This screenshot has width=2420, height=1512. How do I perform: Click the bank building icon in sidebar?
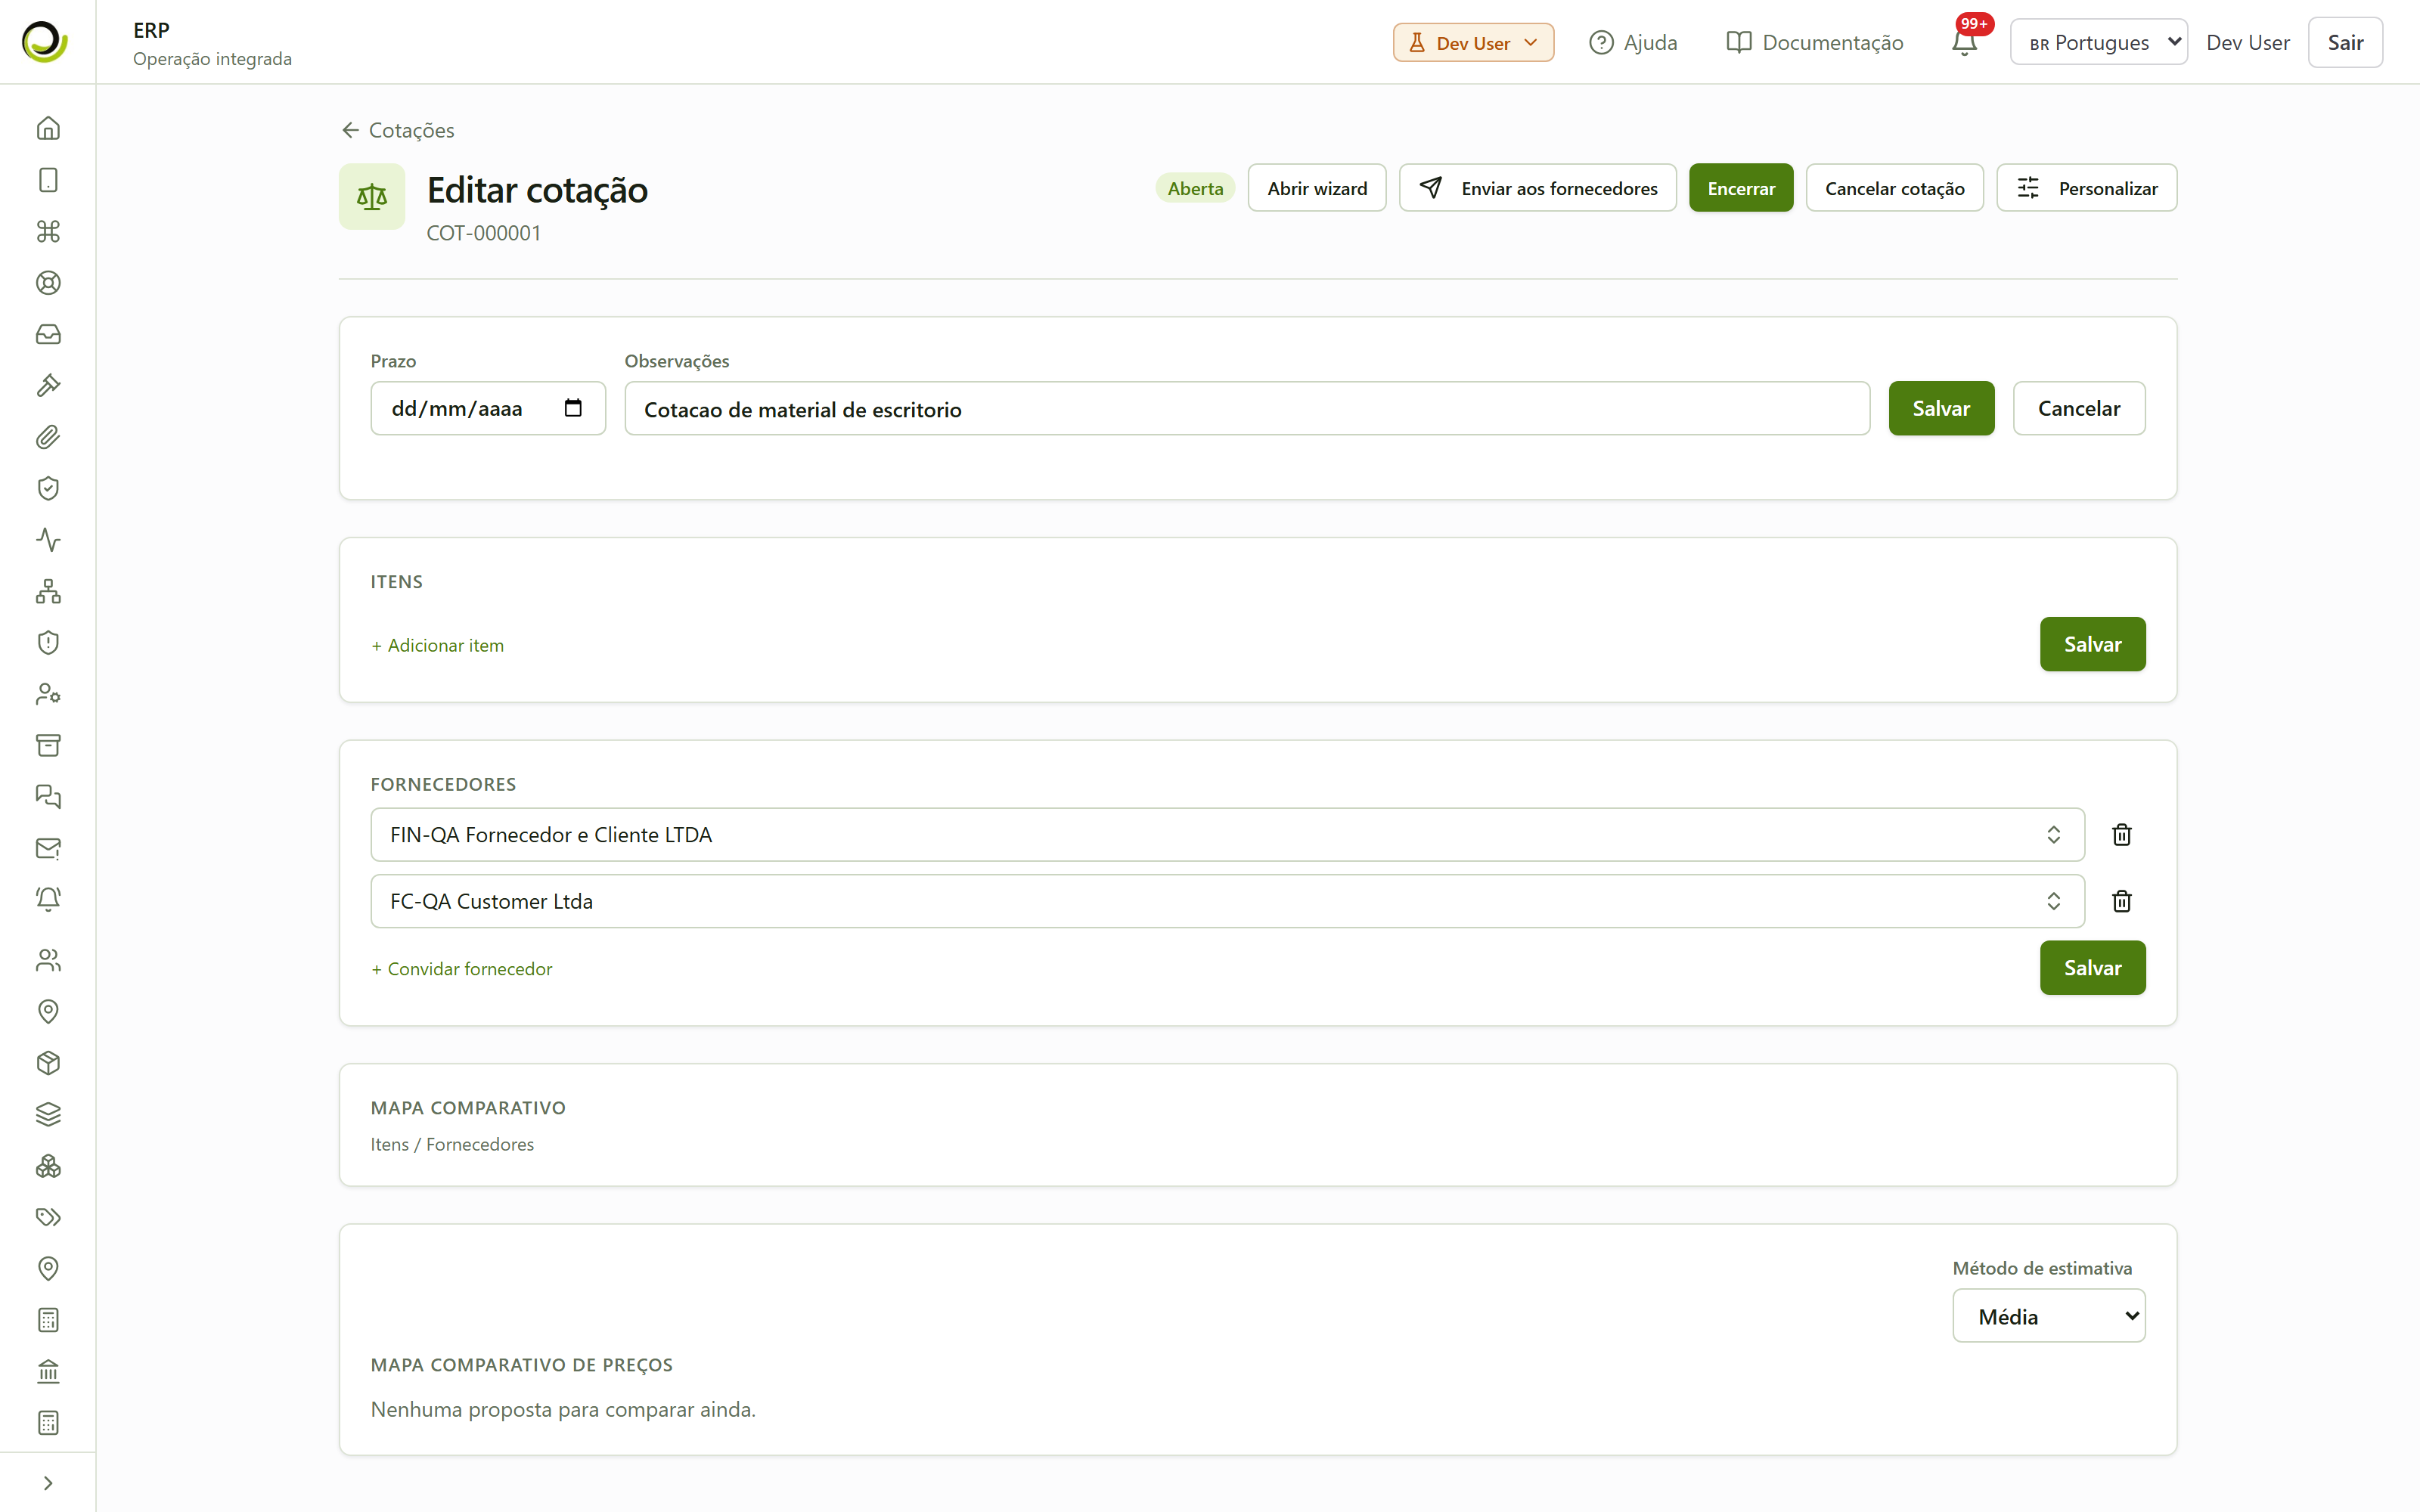[x=48, y=1371]
